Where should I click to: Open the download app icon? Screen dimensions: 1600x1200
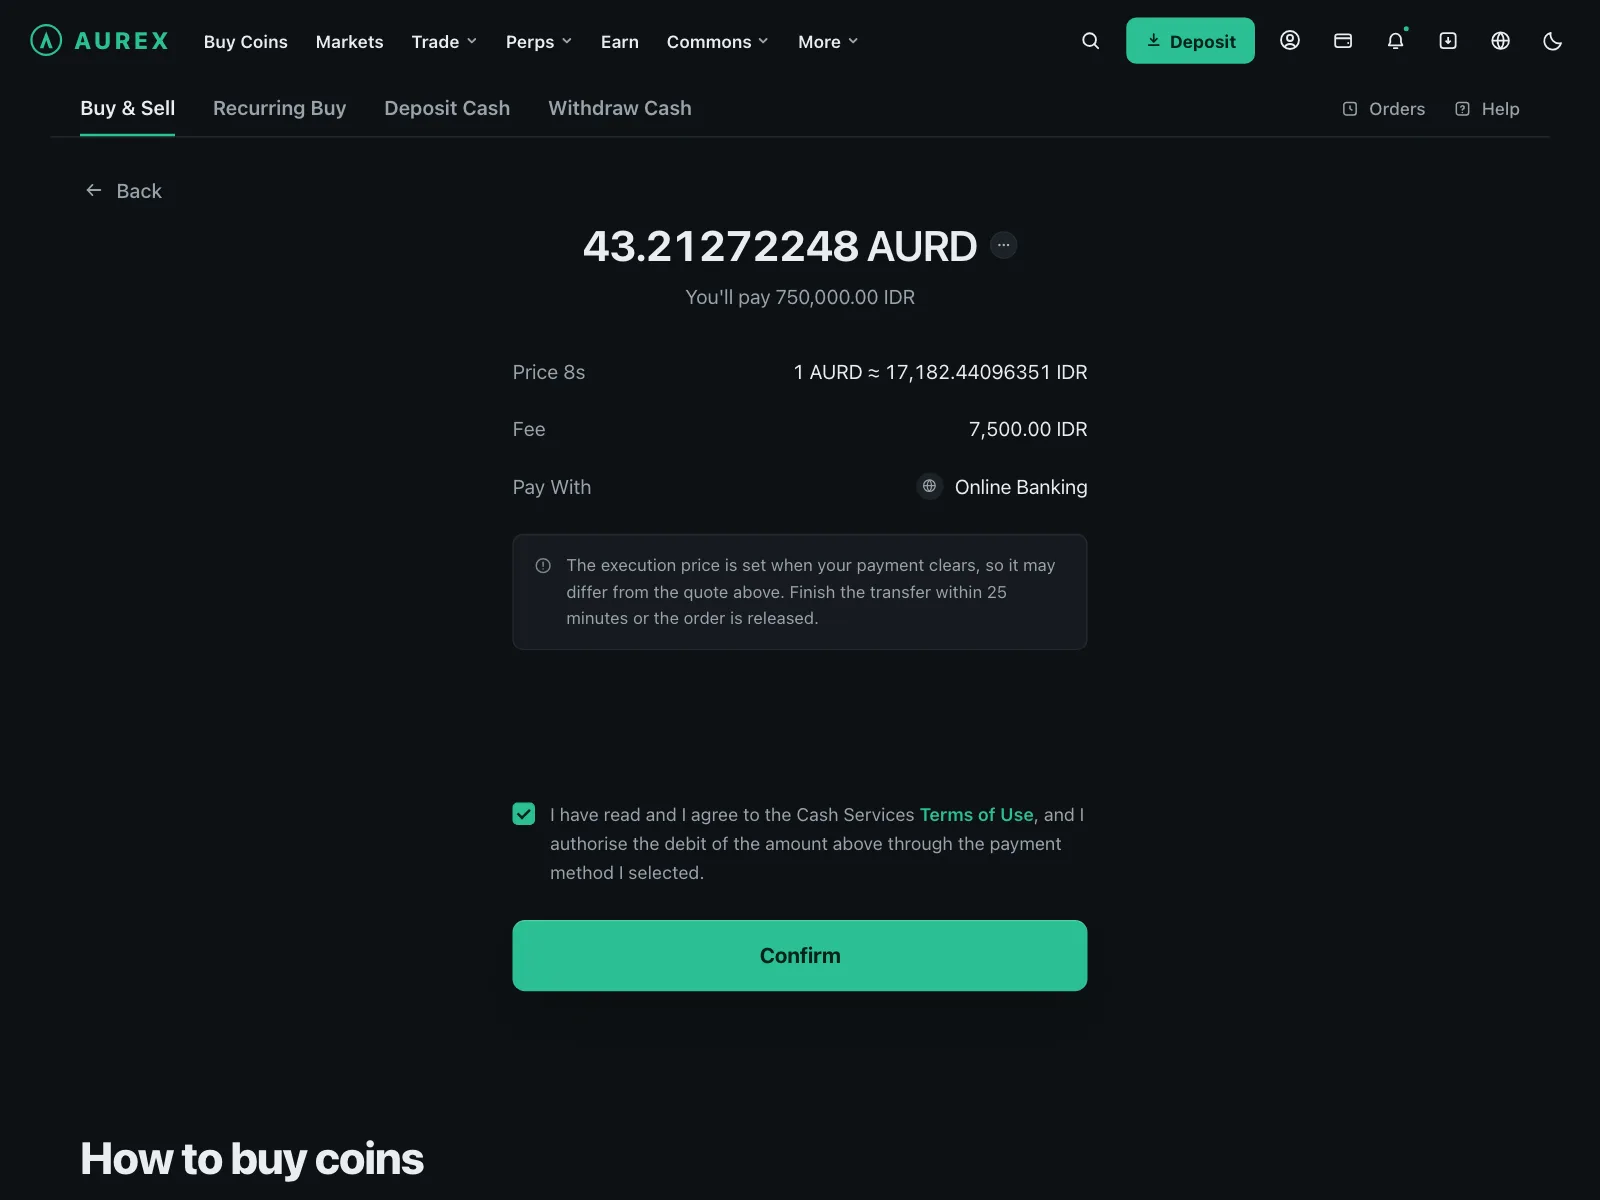click(1448, 41)
